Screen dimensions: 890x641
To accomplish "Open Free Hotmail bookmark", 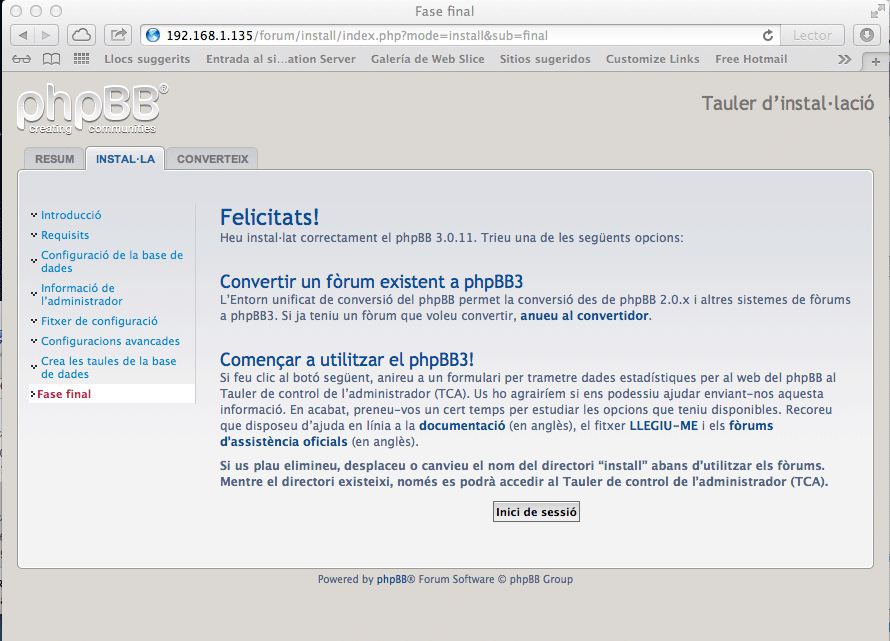I will point(751,59).
